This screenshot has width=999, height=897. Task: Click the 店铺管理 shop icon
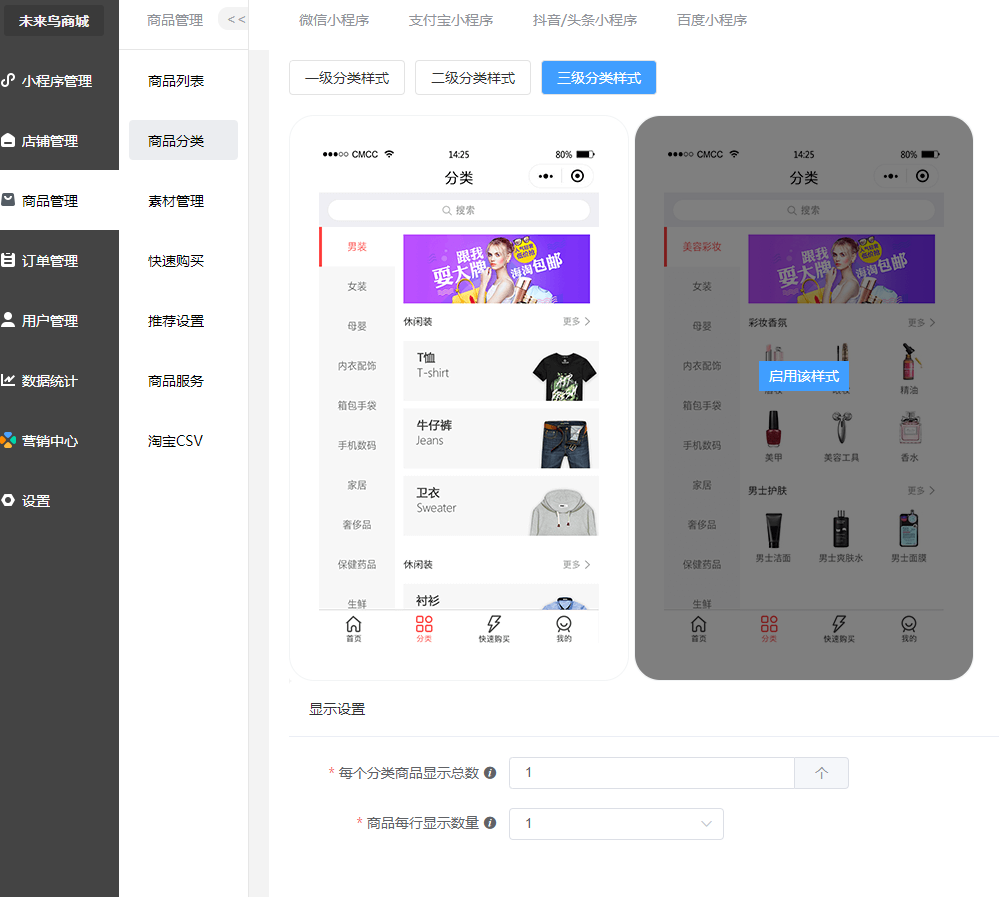click(8, 141)
